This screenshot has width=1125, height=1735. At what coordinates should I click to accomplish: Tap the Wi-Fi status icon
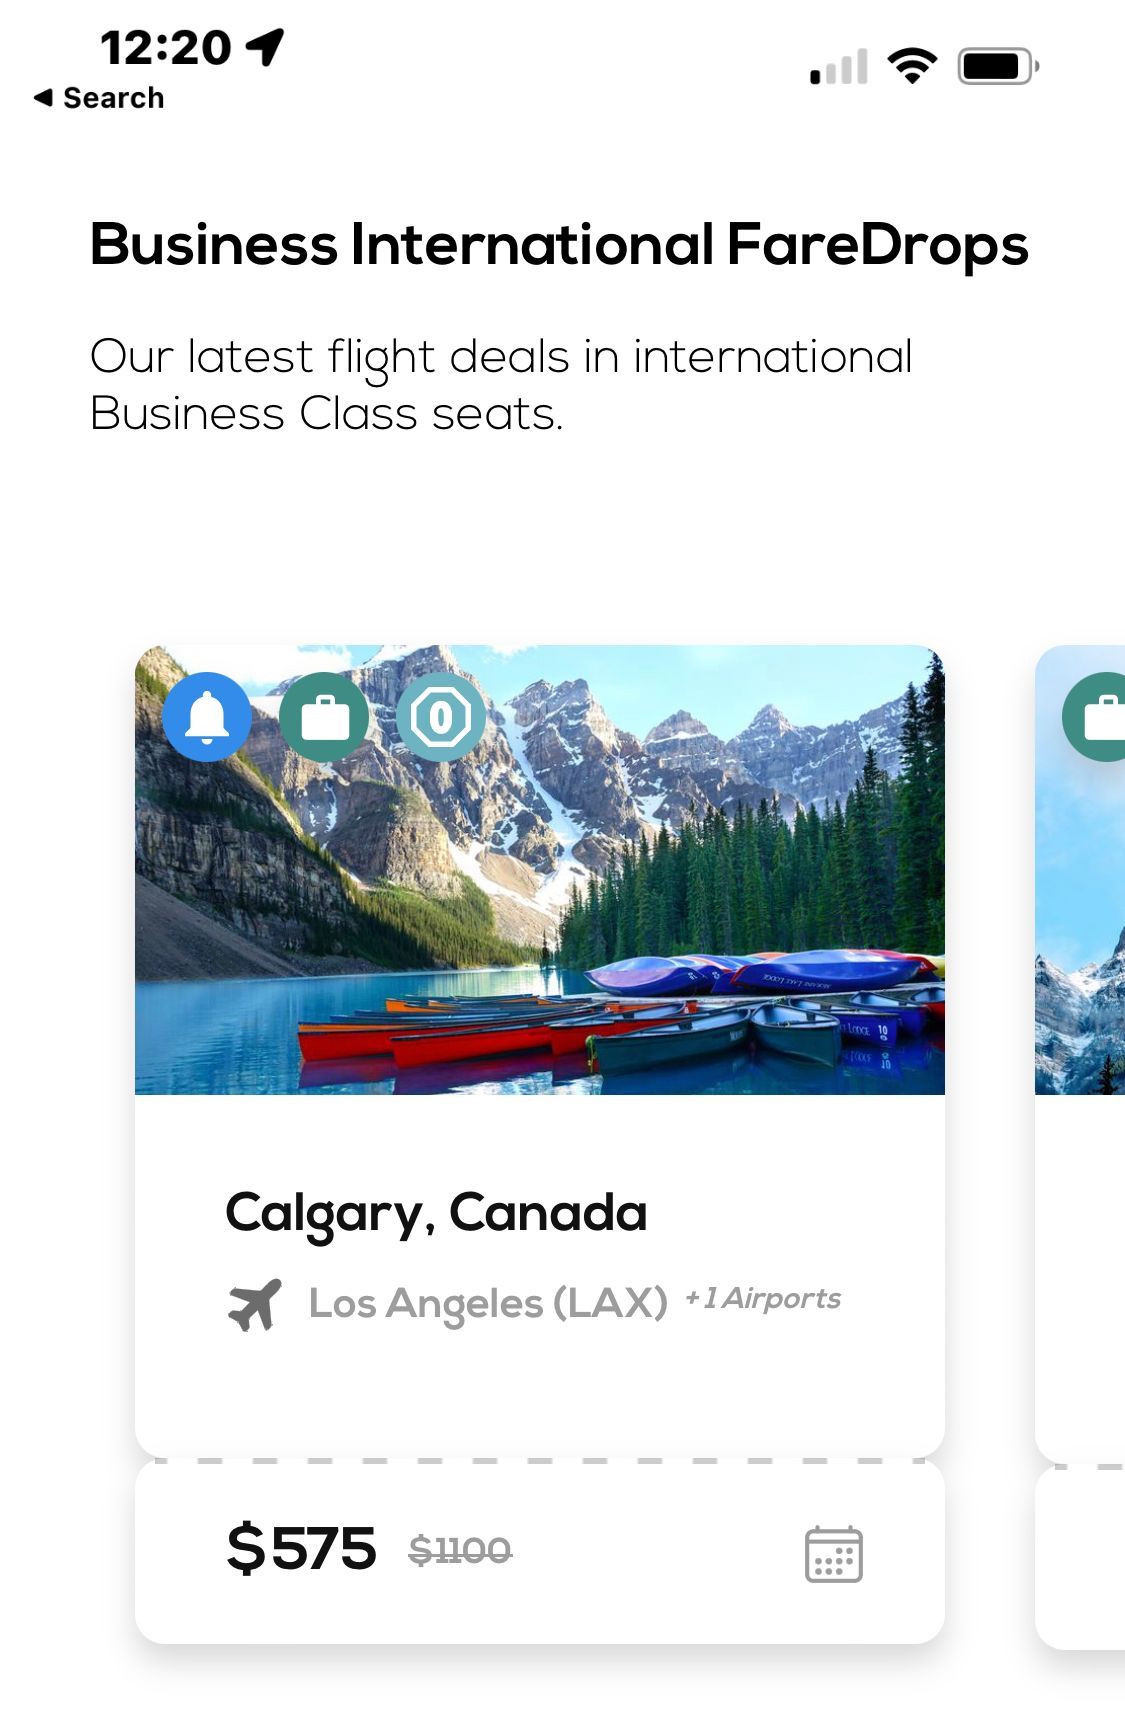911,67
